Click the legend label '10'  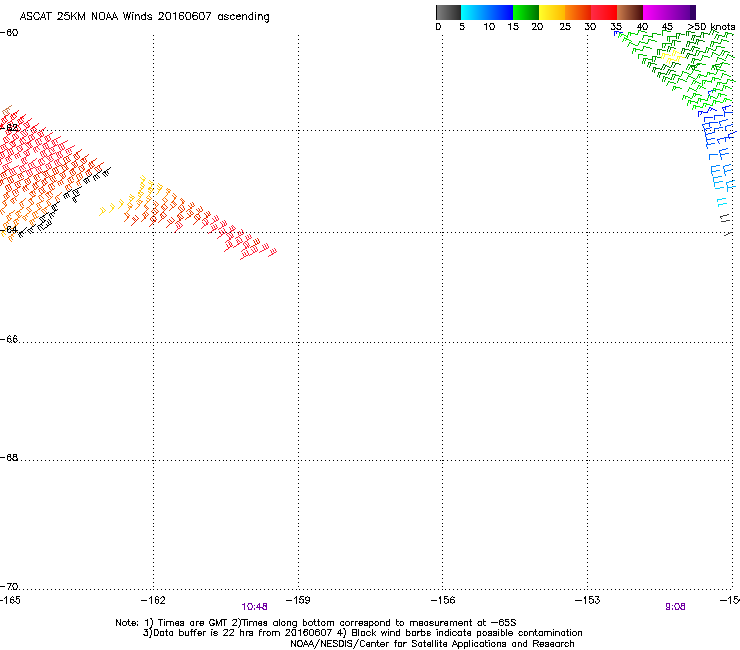point(489,27)
